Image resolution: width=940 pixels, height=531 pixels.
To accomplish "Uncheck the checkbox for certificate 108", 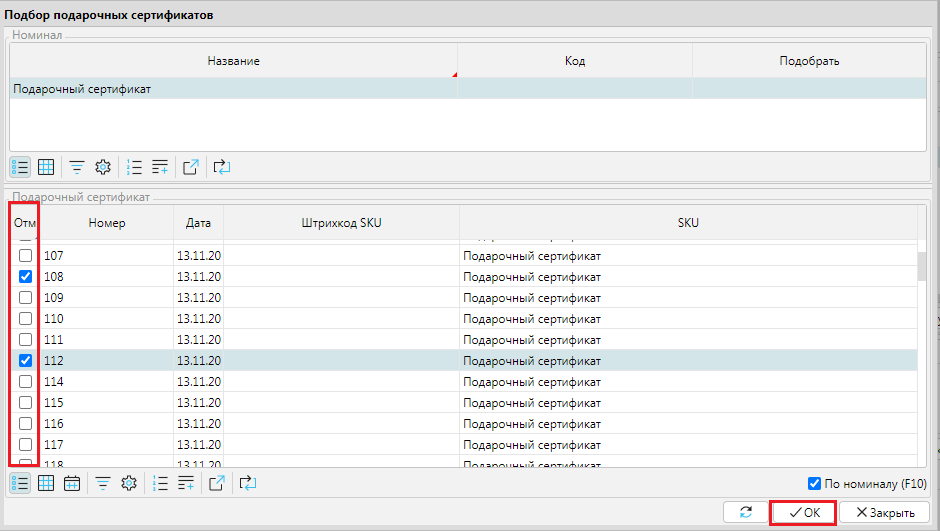I will click(26, 277).
